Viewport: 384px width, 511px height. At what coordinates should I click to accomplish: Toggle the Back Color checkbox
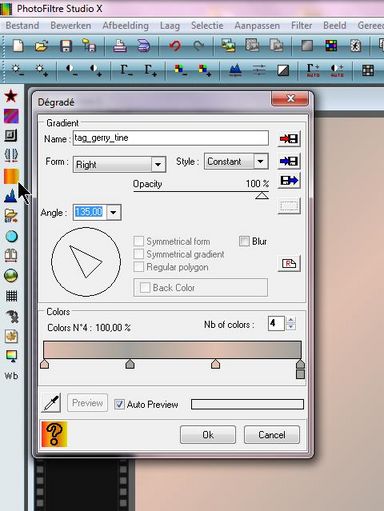pos(145,287)
